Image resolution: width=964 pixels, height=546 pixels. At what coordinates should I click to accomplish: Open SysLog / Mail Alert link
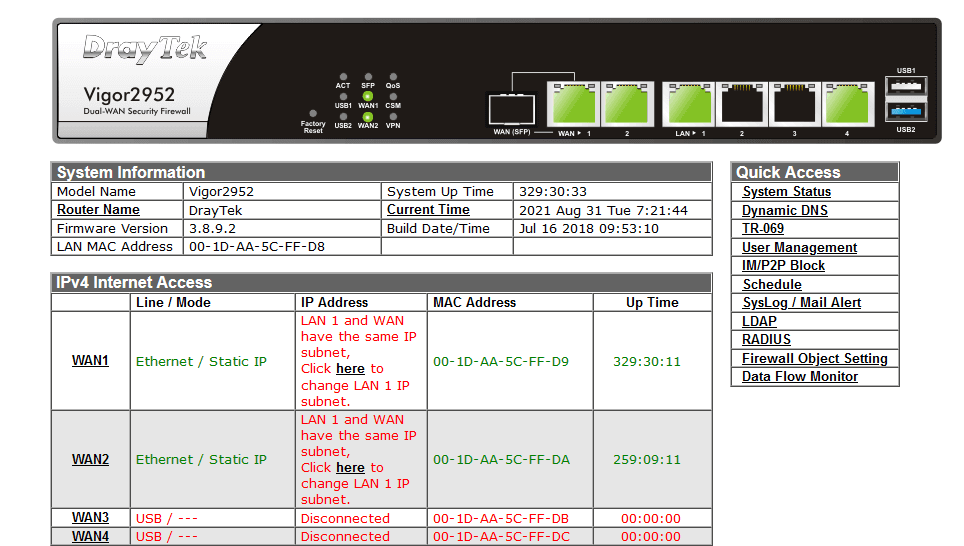pos(801,303)
